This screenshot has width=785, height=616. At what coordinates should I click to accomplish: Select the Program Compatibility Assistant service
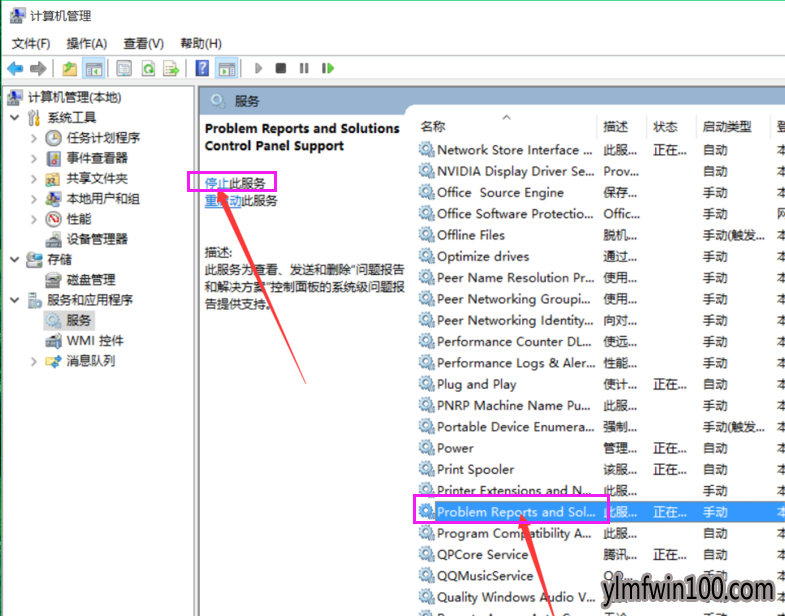(x=514, y=533)
